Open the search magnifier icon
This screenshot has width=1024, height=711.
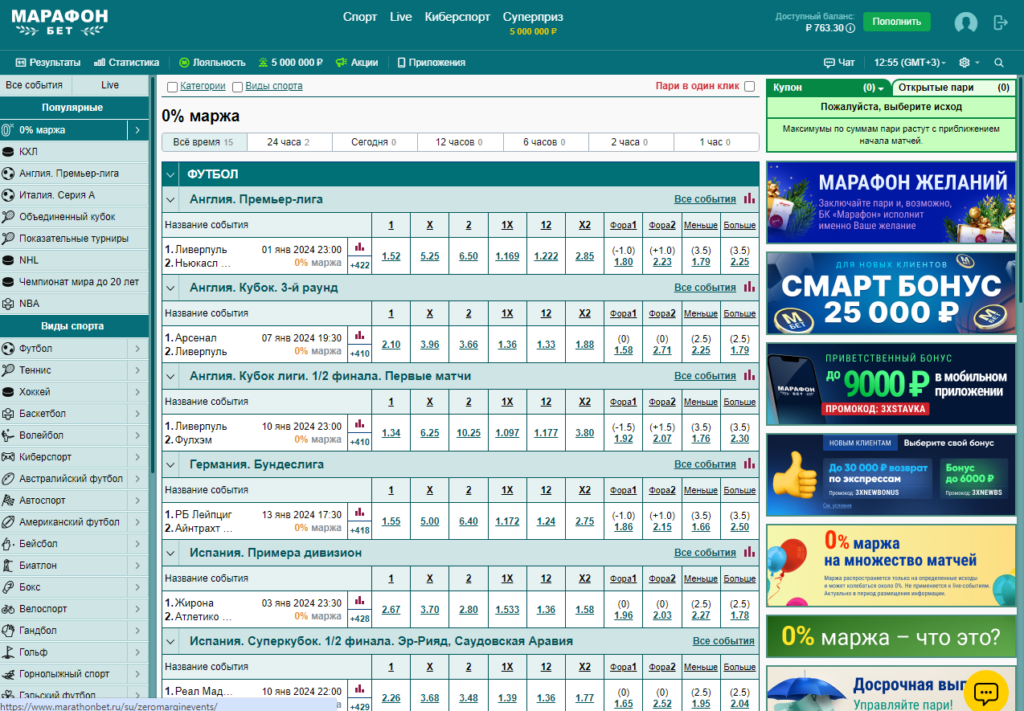(x=999, y=63)
